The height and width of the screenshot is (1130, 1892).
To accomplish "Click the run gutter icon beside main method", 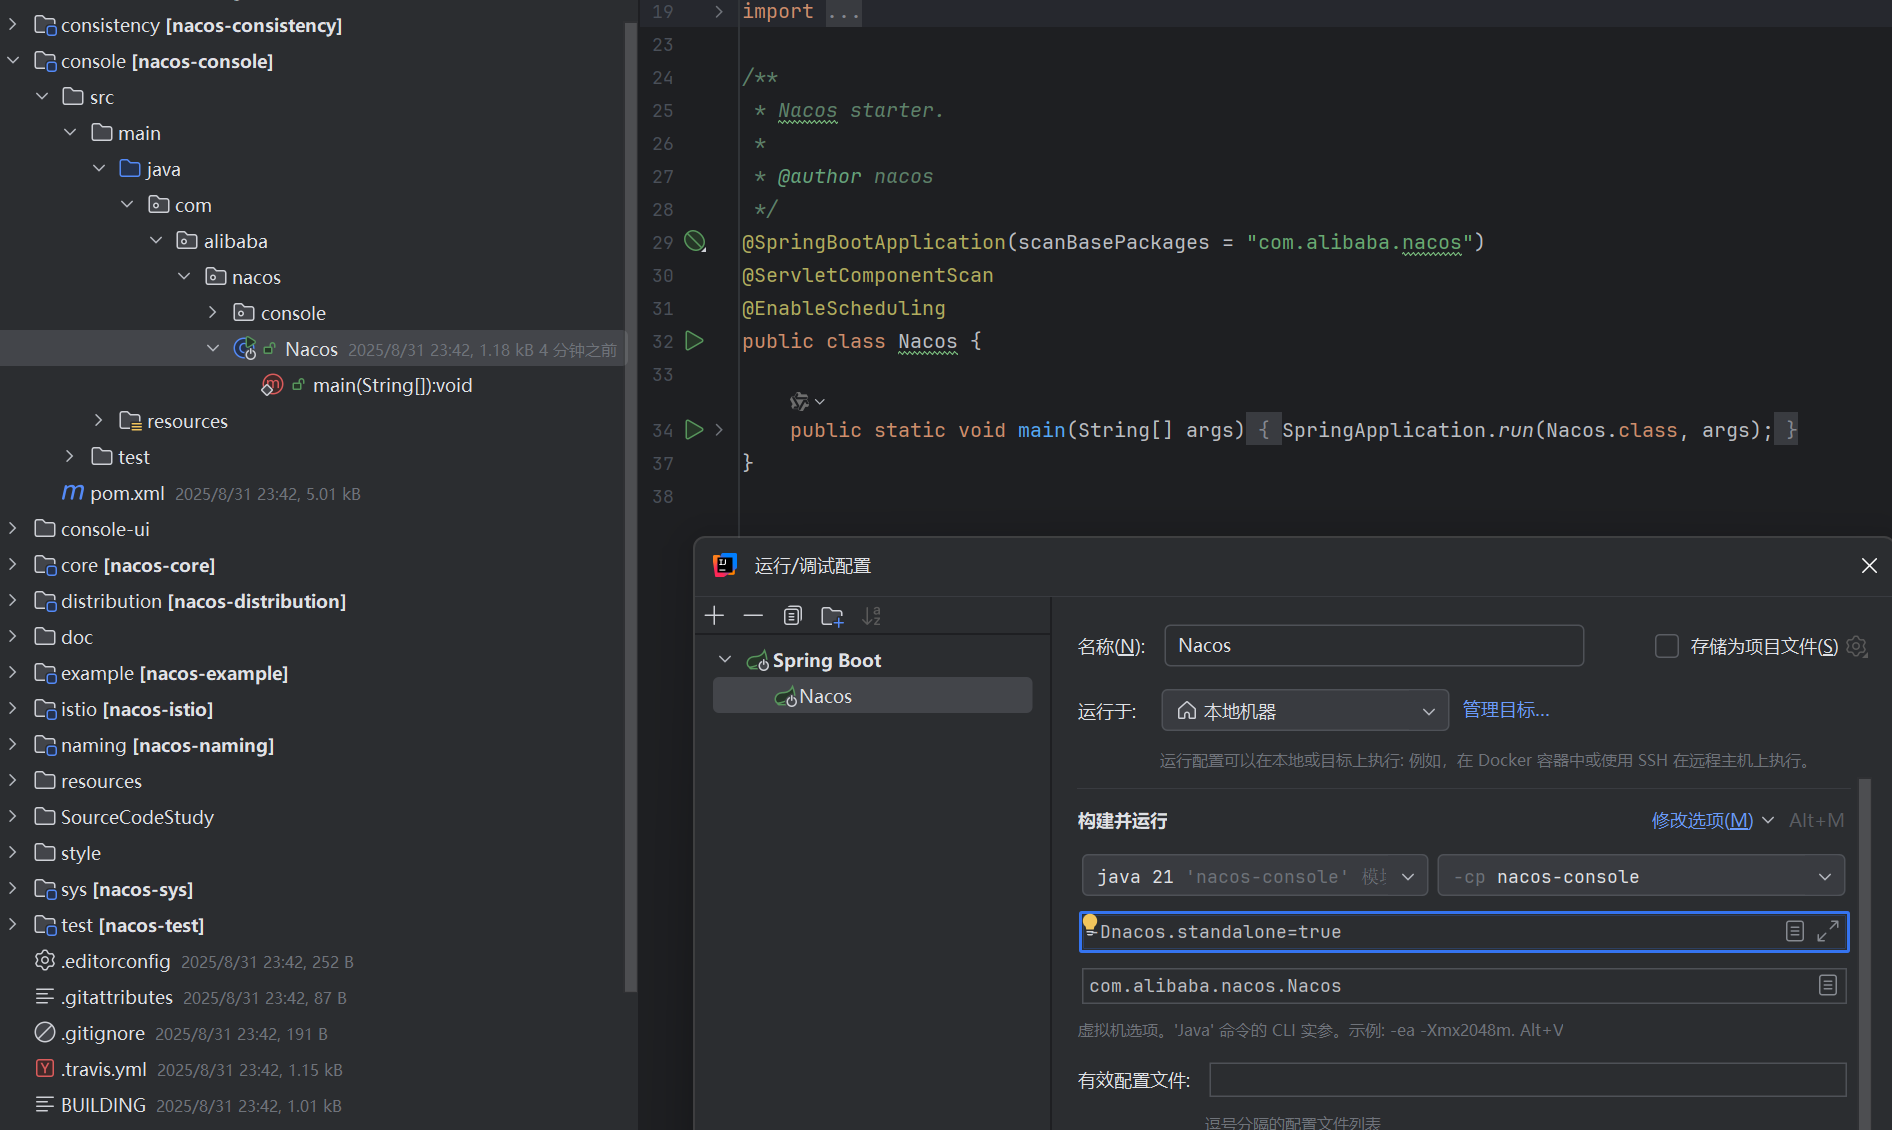I will pyautogui.click(x=694, y=430).
